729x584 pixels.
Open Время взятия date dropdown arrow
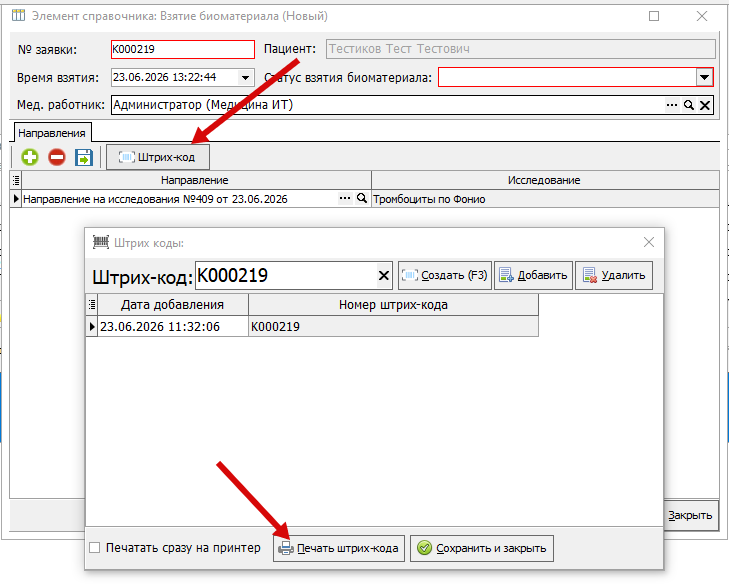[x=245, y=77]
